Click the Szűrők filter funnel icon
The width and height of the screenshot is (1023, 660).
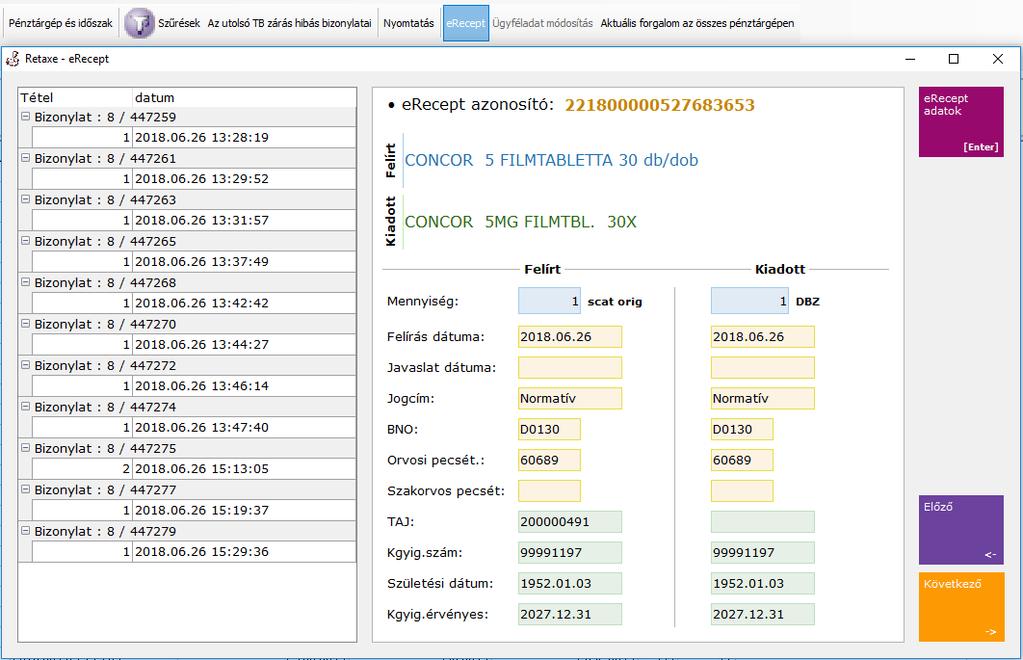[x=139, y=23]
